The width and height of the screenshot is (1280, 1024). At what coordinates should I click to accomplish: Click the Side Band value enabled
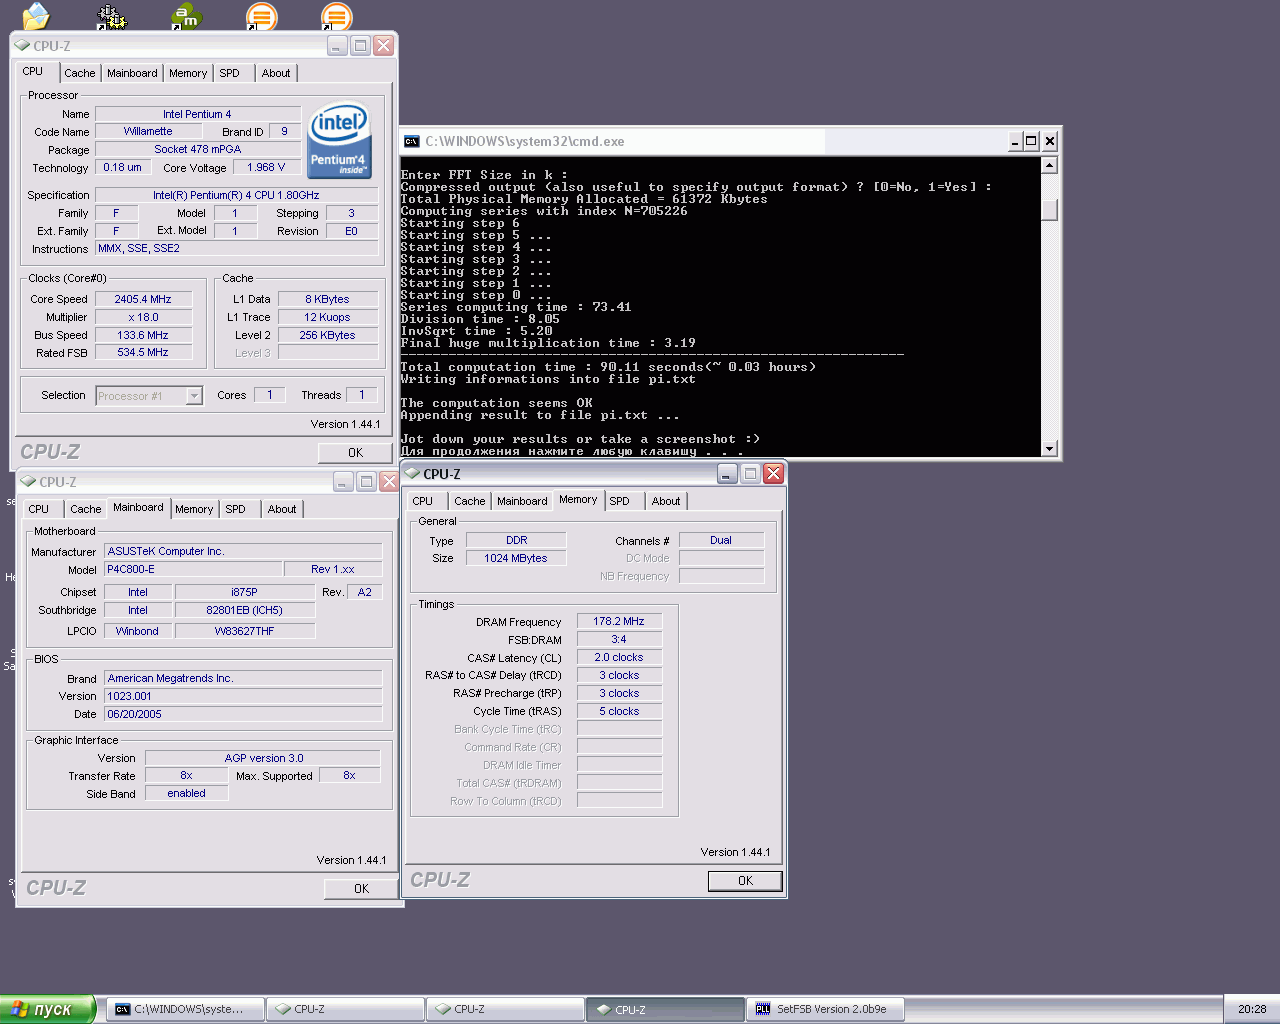click(x=187, y=793)
